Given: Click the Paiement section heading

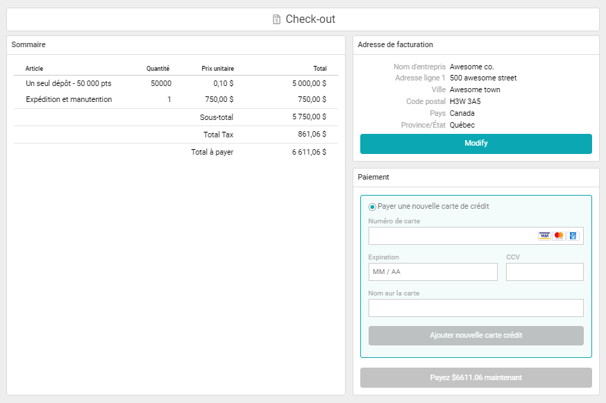Looking at the screenshot, I should [373, 177].
